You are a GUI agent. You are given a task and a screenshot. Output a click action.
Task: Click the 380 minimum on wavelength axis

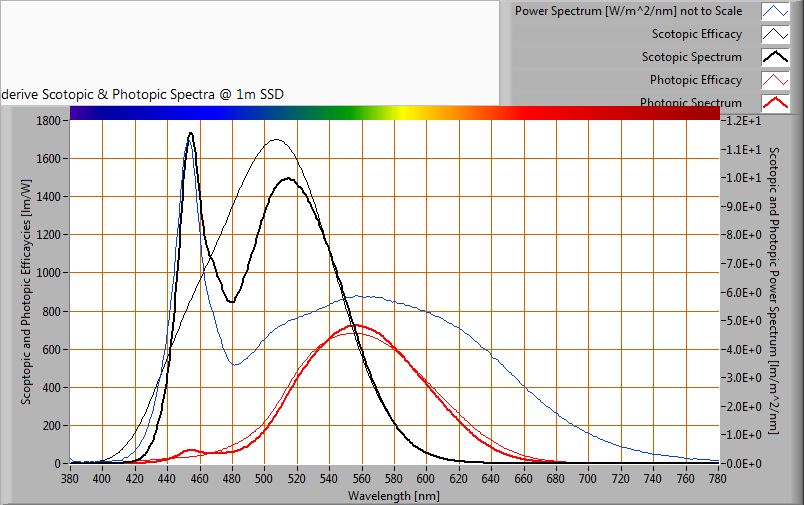70,480
